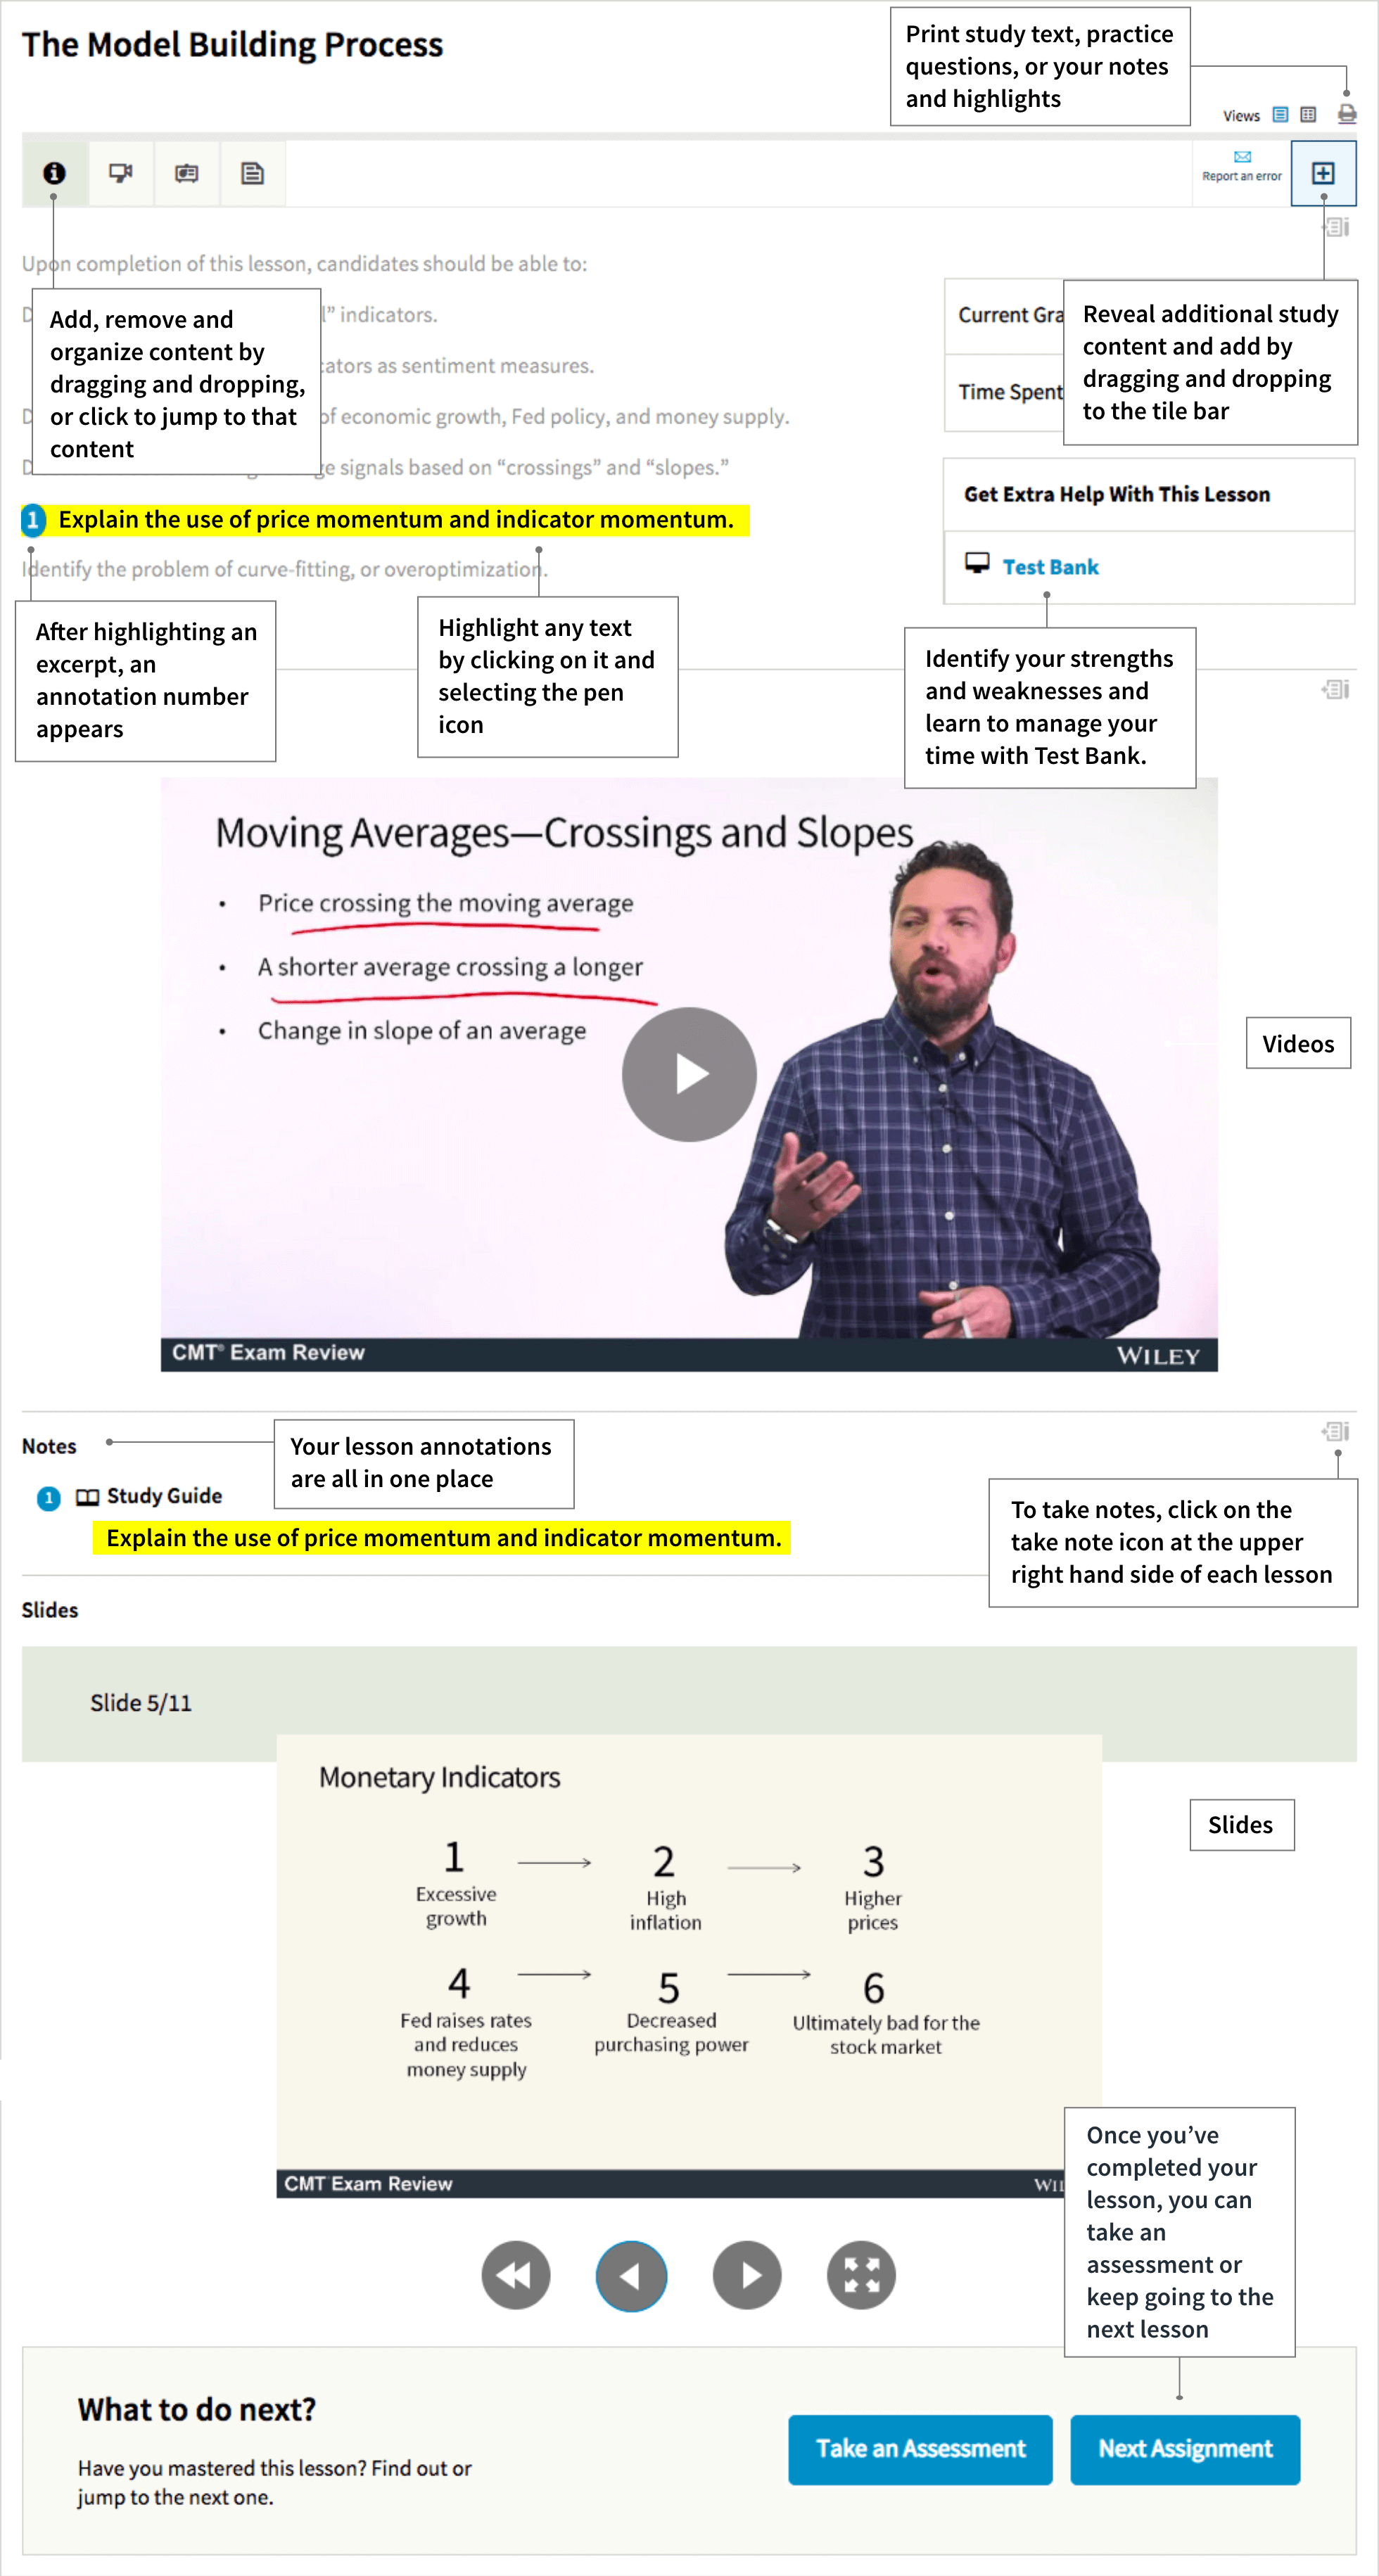Click the add tile content plus icon
The height and width of the screenshot is (2576, 1379).
1328,174
